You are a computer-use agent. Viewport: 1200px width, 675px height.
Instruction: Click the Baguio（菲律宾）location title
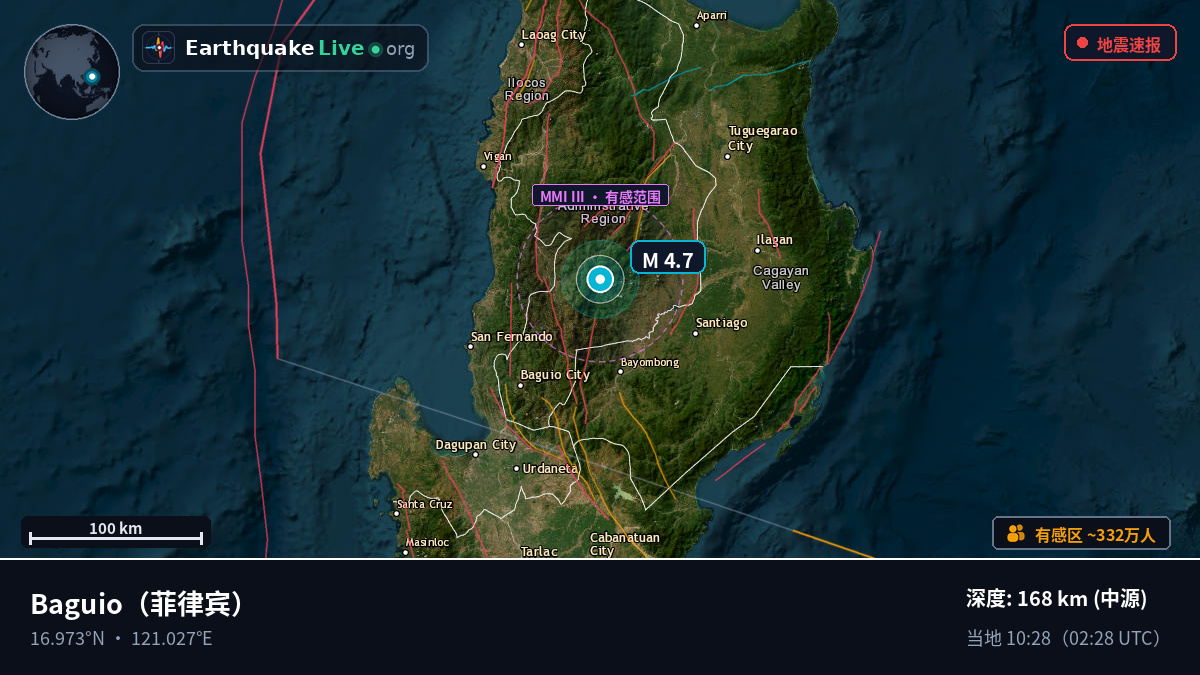click(x=139, y=604)
